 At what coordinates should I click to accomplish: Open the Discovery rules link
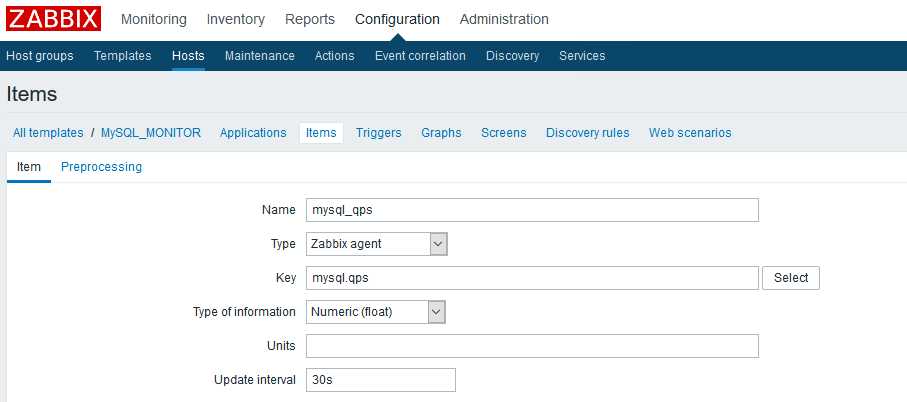pos(587,132)
